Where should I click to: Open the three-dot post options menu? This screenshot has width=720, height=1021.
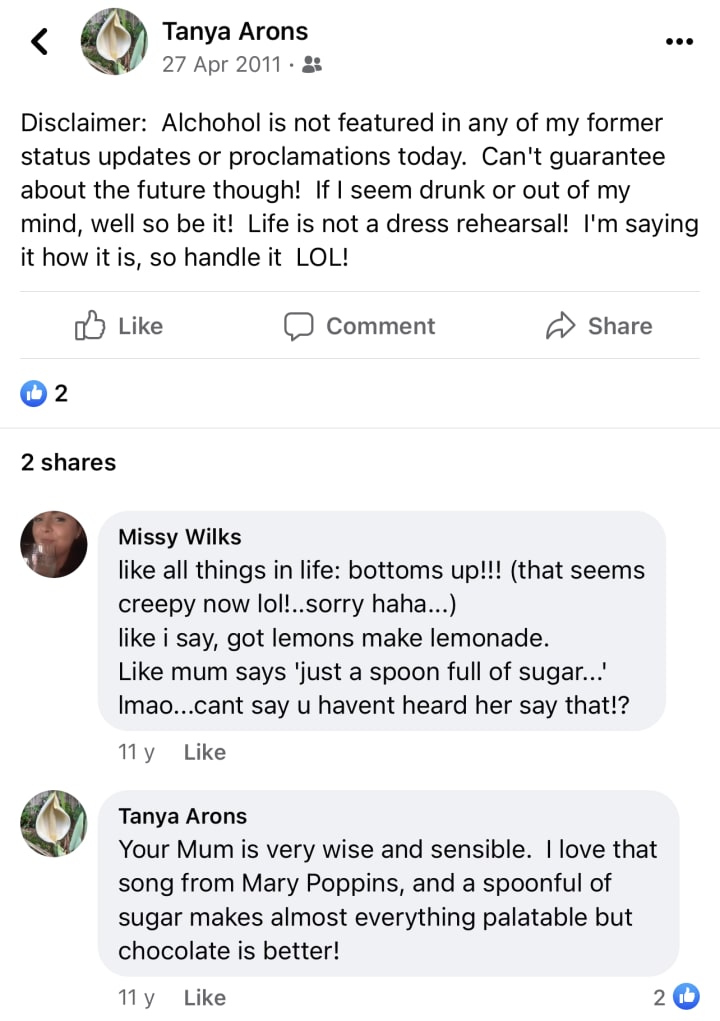[679, 41]
